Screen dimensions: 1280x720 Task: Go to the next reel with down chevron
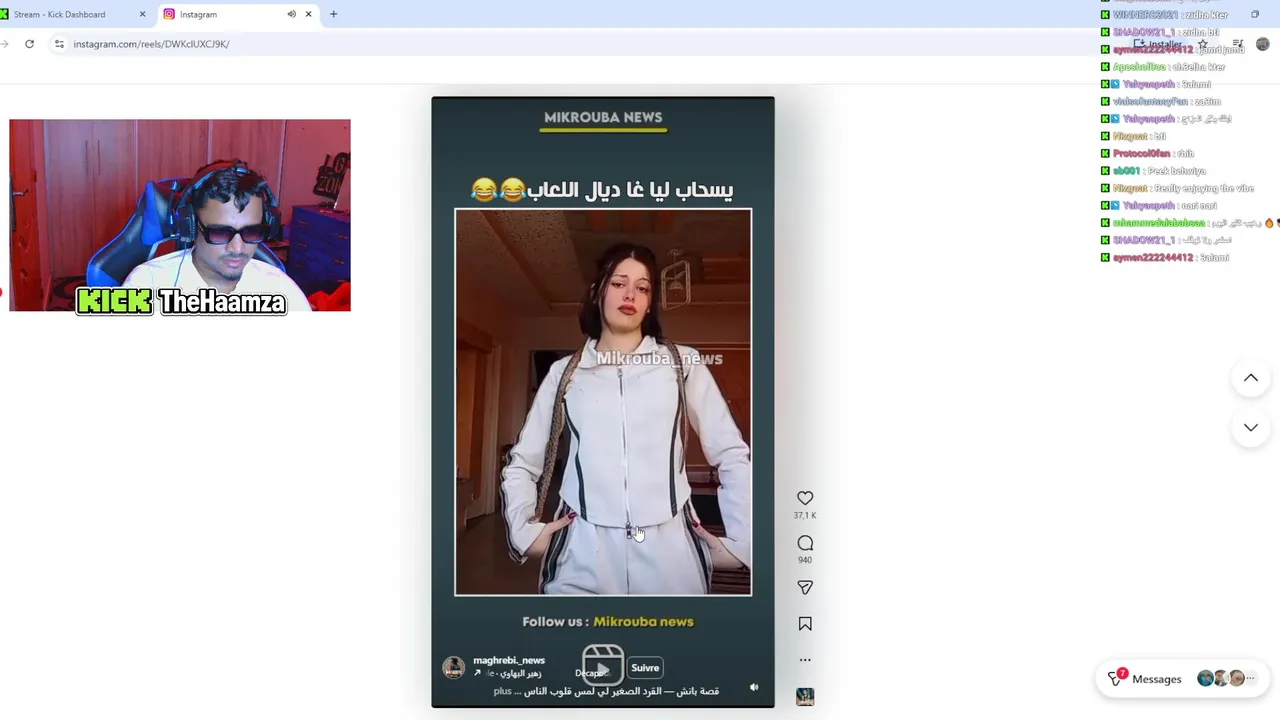click(x=1251, y=427)
